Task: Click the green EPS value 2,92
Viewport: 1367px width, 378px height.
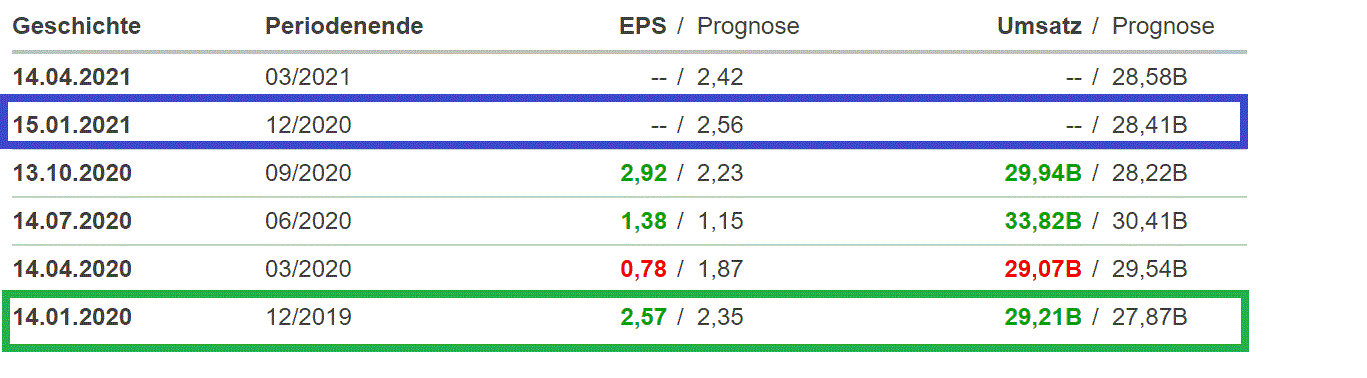Action: click(x=643, y=173)
